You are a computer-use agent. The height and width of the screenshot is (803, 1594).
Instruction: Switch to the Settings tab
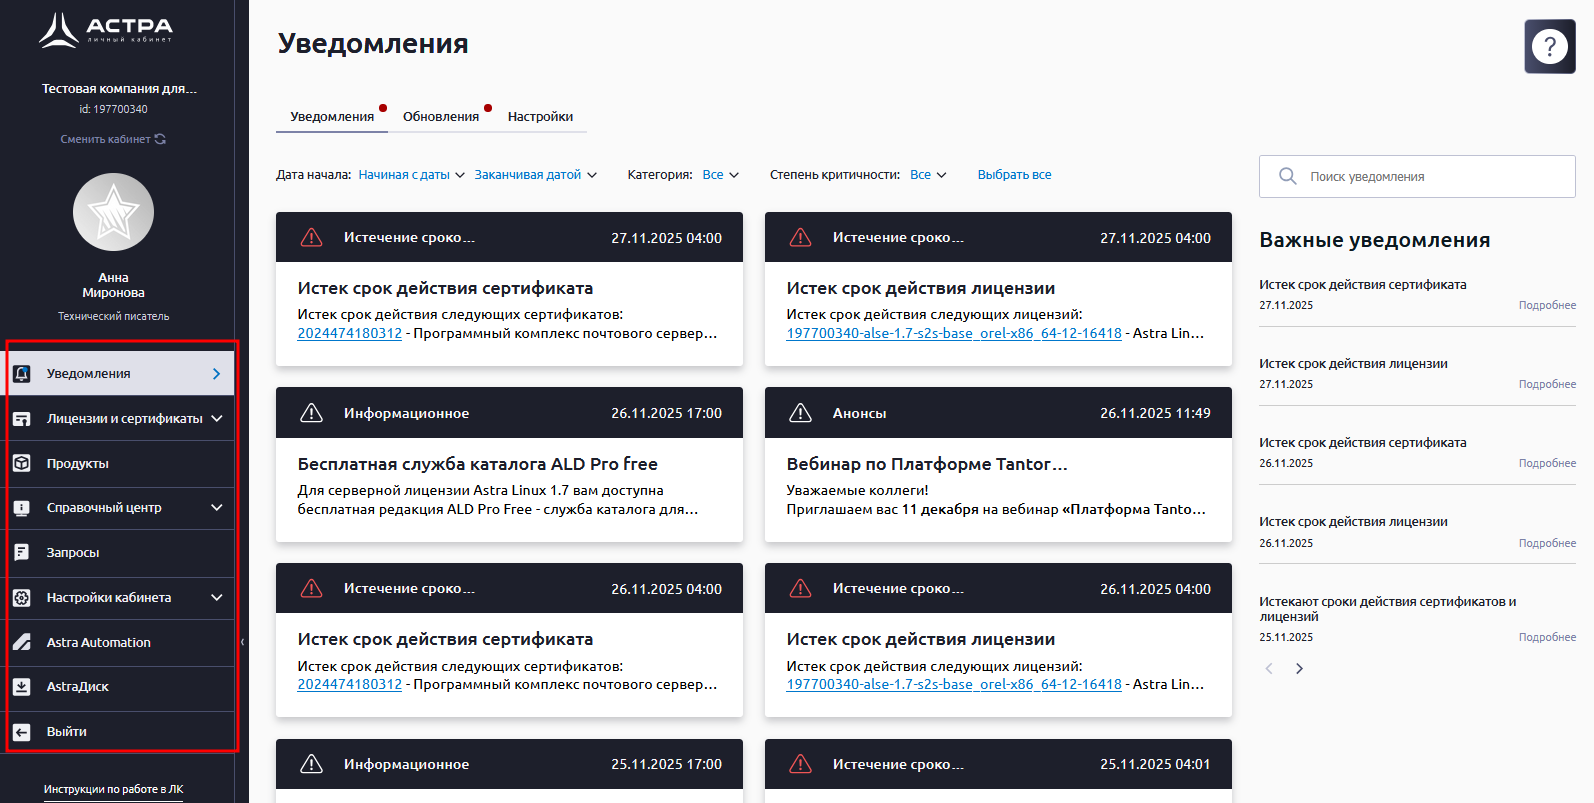pyautogui.click(x=540, y=117)
